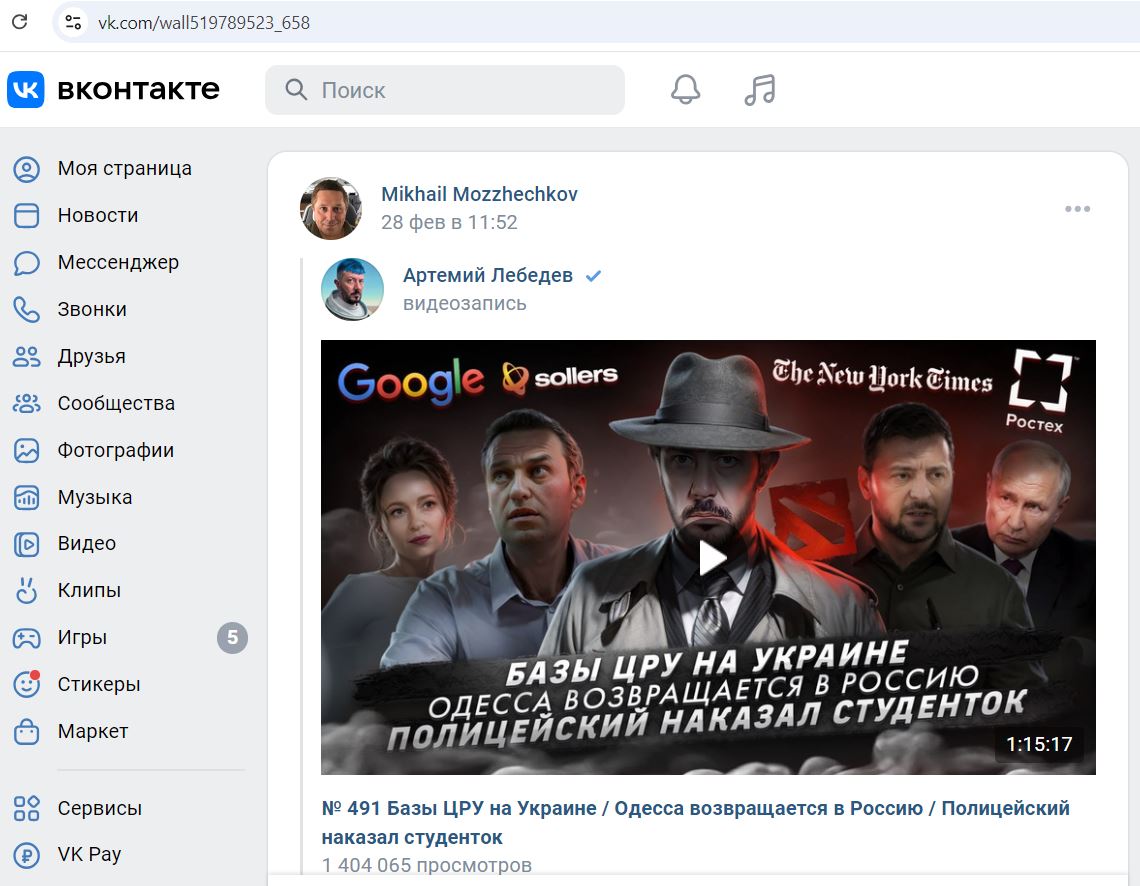Image resolution: width=1140 pixels, height=886 pixels.
Task: Open Сервисы in the left menu
Action: point(100,808)
